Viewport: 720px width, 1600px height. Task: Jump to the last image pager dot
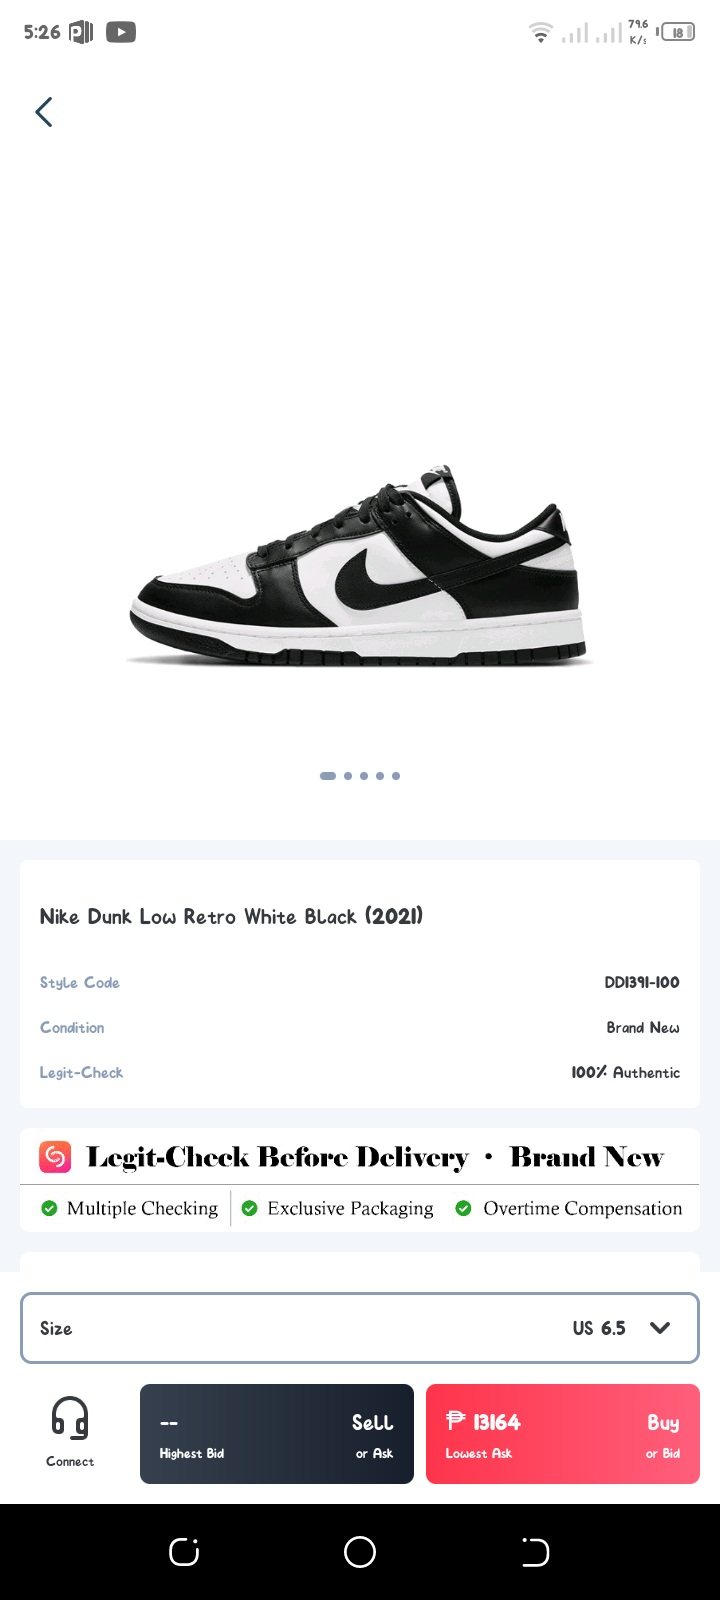tap(396, 776)
